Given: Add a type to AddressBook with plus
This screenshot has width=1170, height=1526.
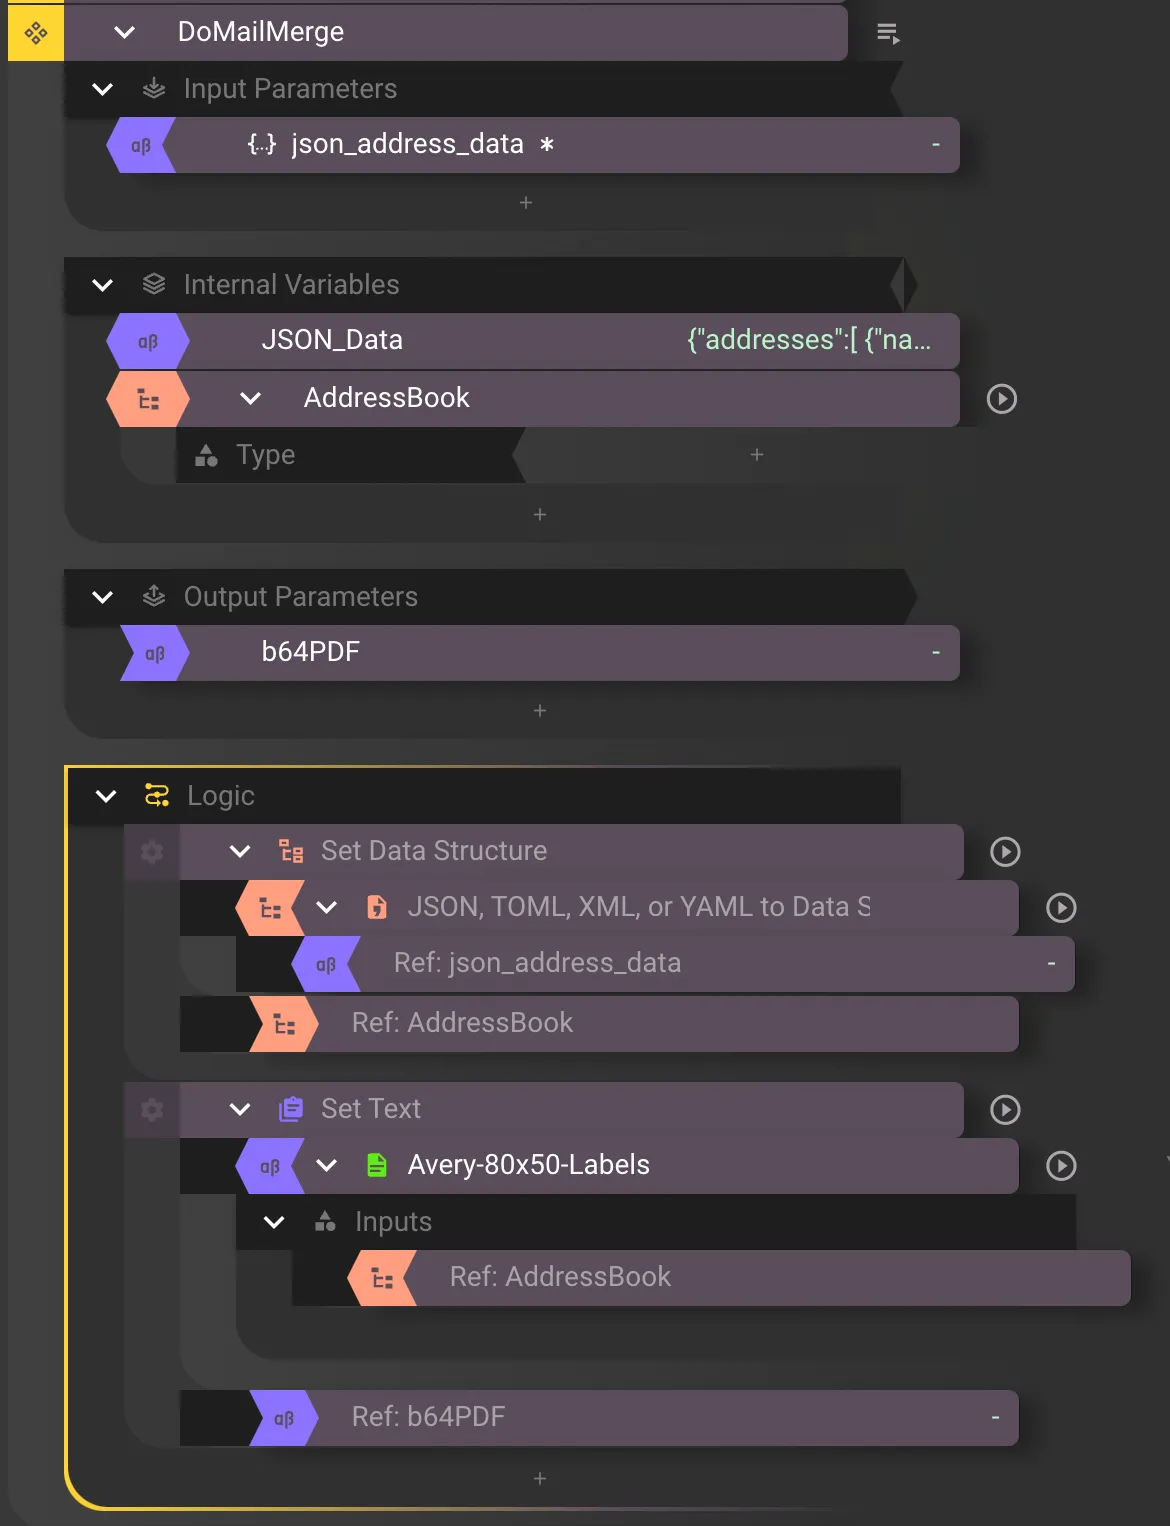Looking at the screenshot, I should pyautogui.click(x=757, y=455).
